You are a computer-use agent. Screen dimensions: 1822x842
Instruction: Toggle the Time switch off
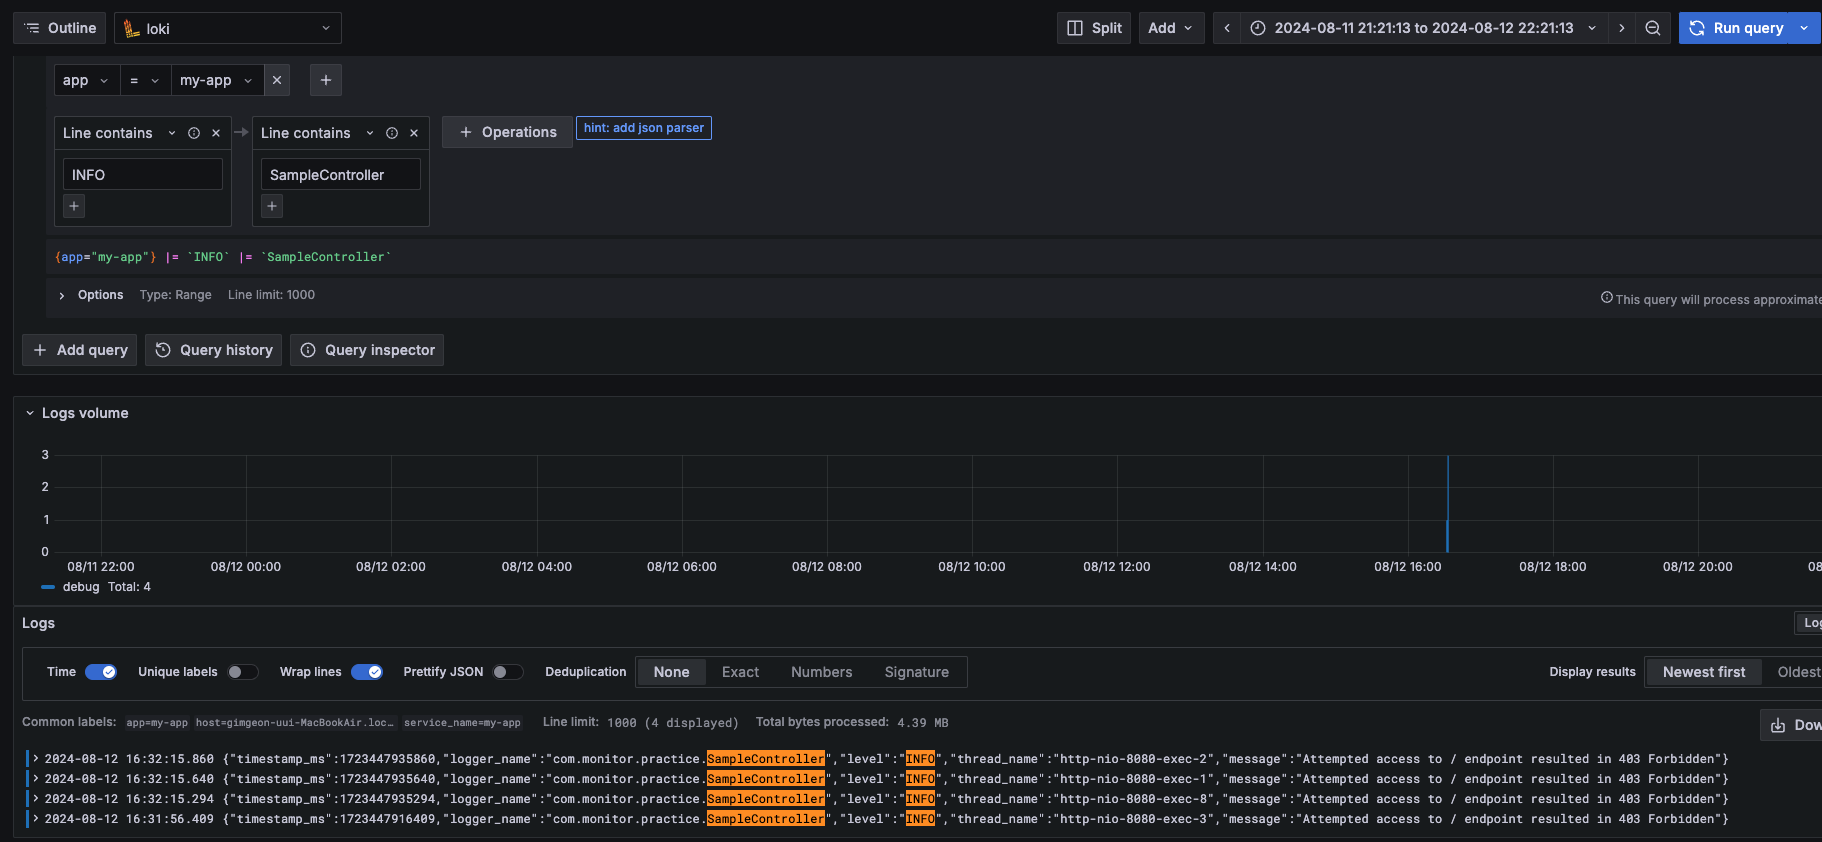coord(101,672)
